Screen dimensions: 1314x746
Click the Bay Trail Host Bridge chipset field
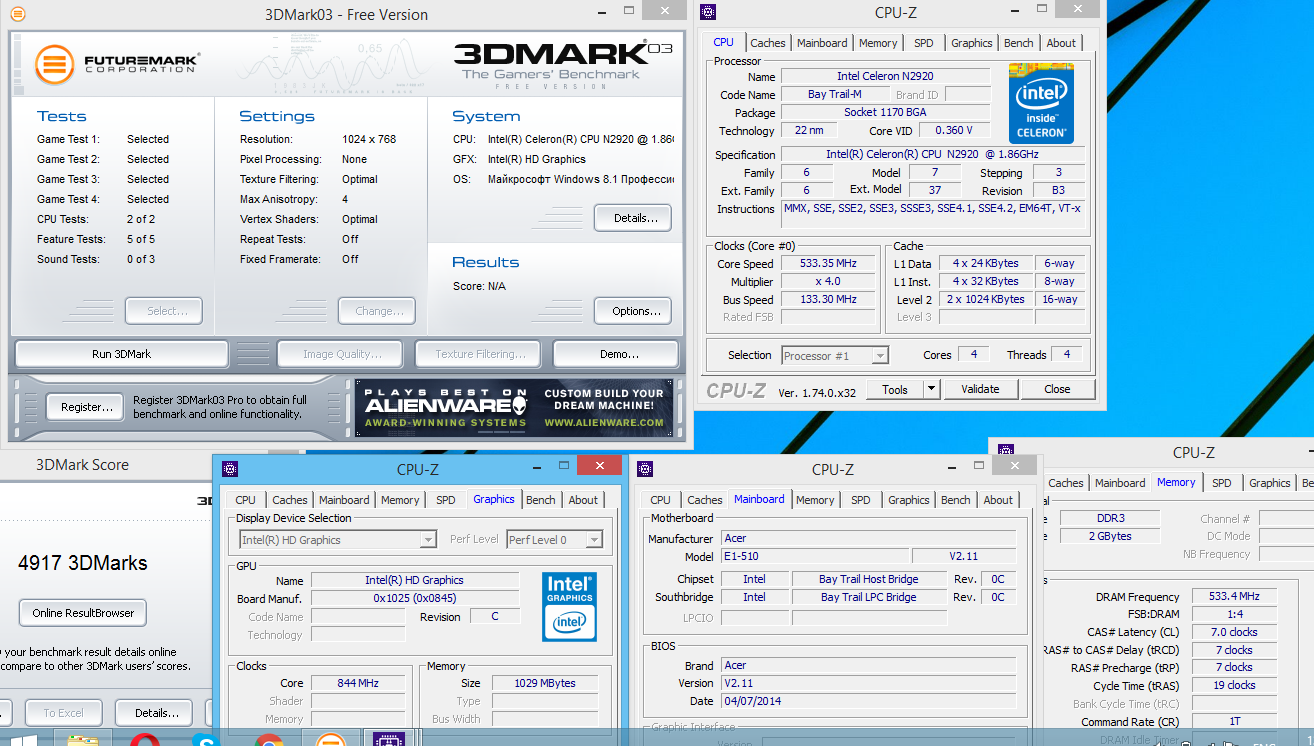tap(868, 579)
